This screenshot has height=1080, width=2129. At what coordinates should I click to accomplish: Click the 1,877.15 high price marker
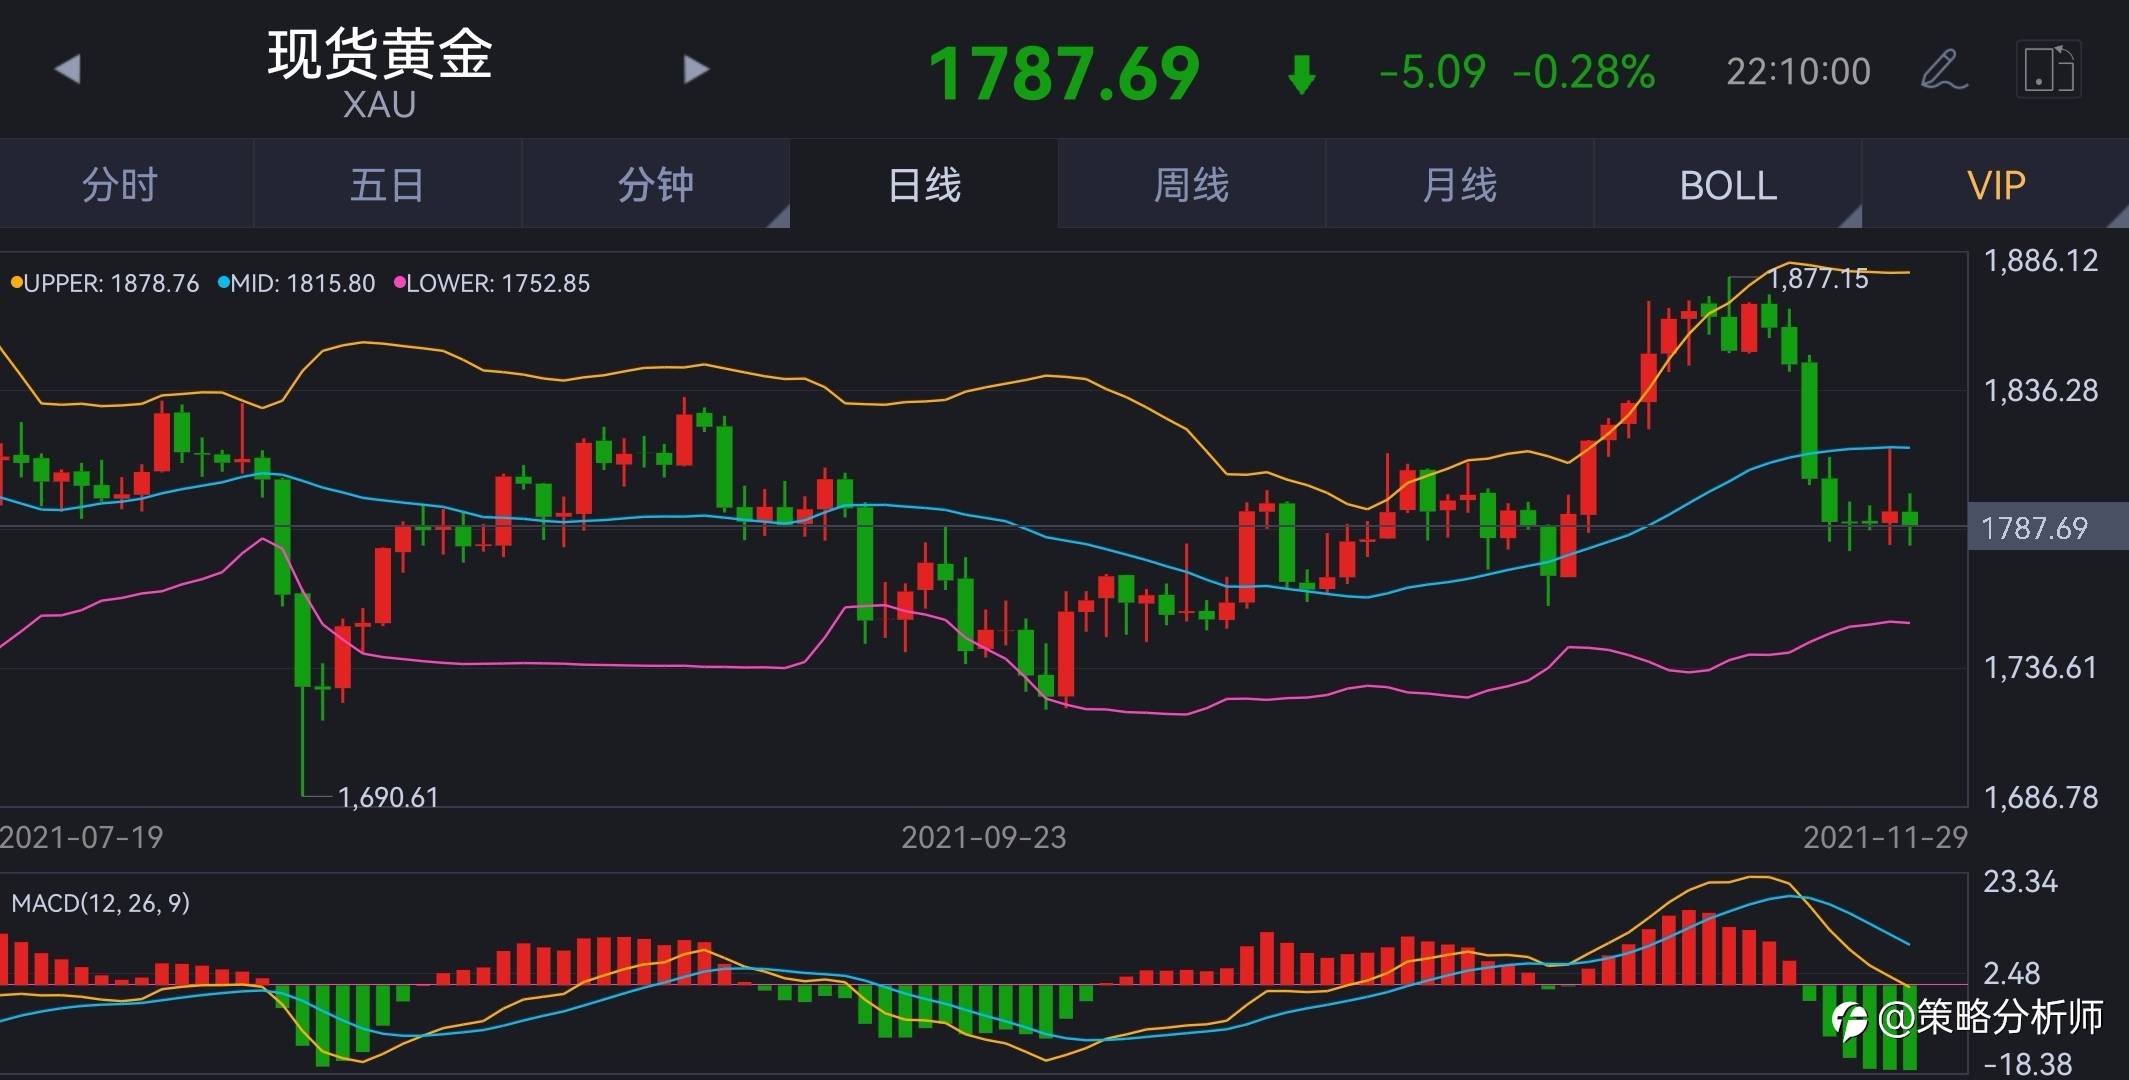coord(1818,279)
